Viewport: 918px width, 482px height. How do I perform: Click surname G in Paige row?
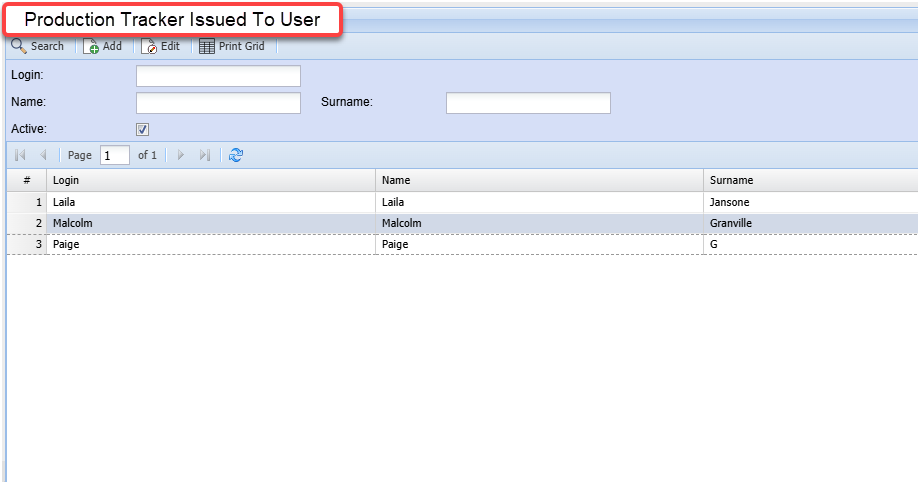[x=811, y=244]
